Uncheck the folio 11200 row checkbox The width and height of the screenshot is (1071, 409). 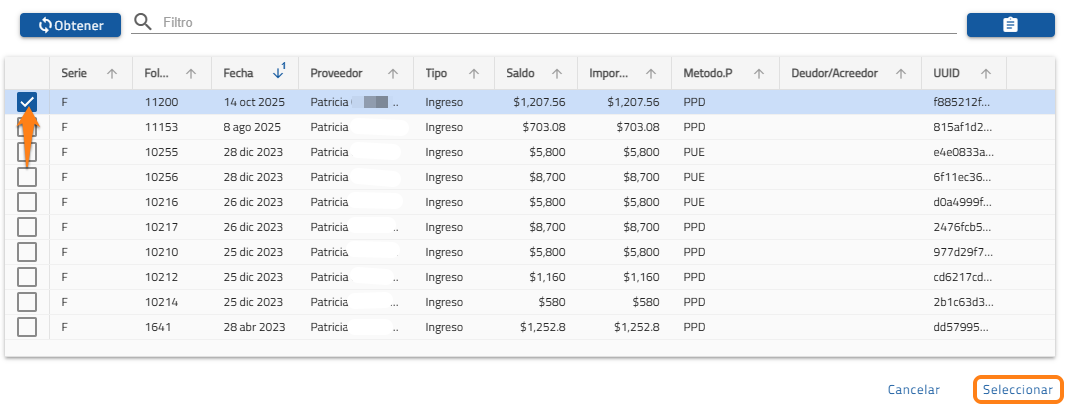tap(27, 102)
